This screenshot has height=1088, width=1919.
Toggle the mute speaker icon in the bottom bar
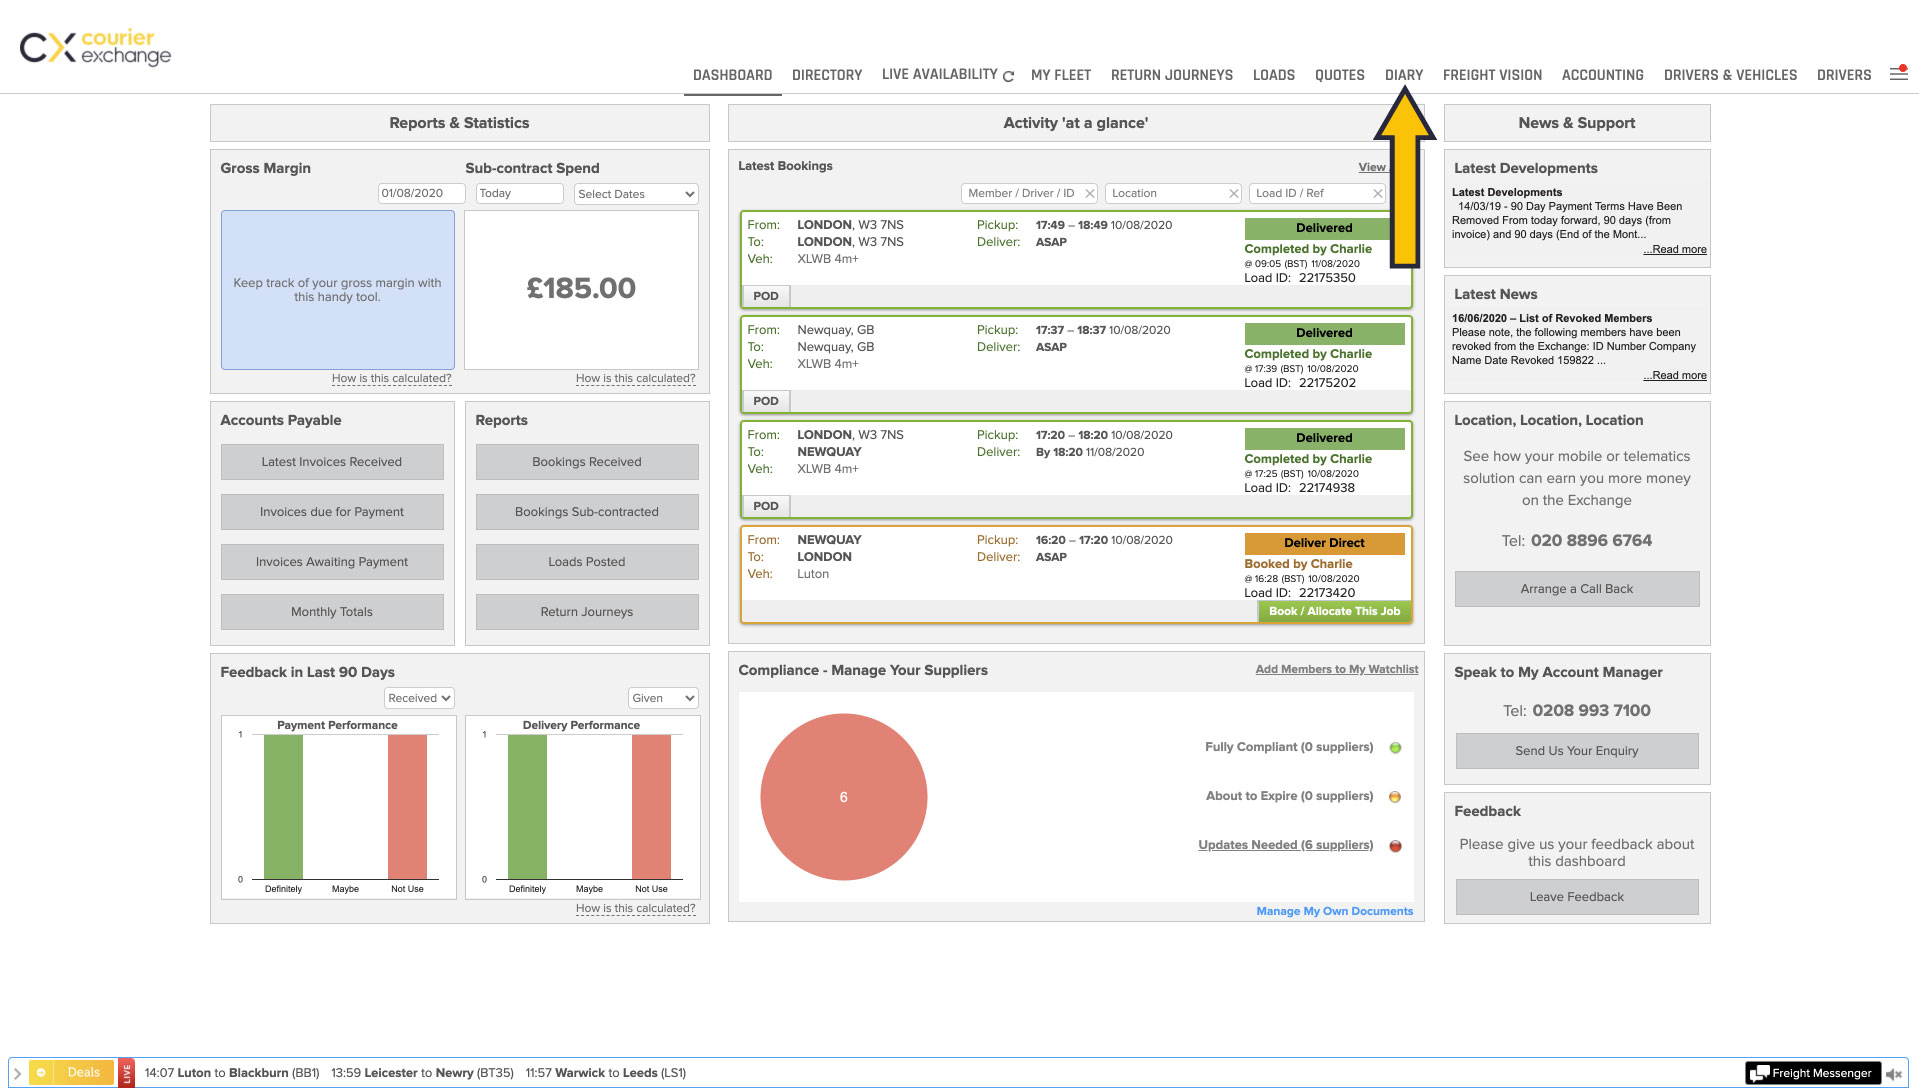click(x=1894, y=1073)
